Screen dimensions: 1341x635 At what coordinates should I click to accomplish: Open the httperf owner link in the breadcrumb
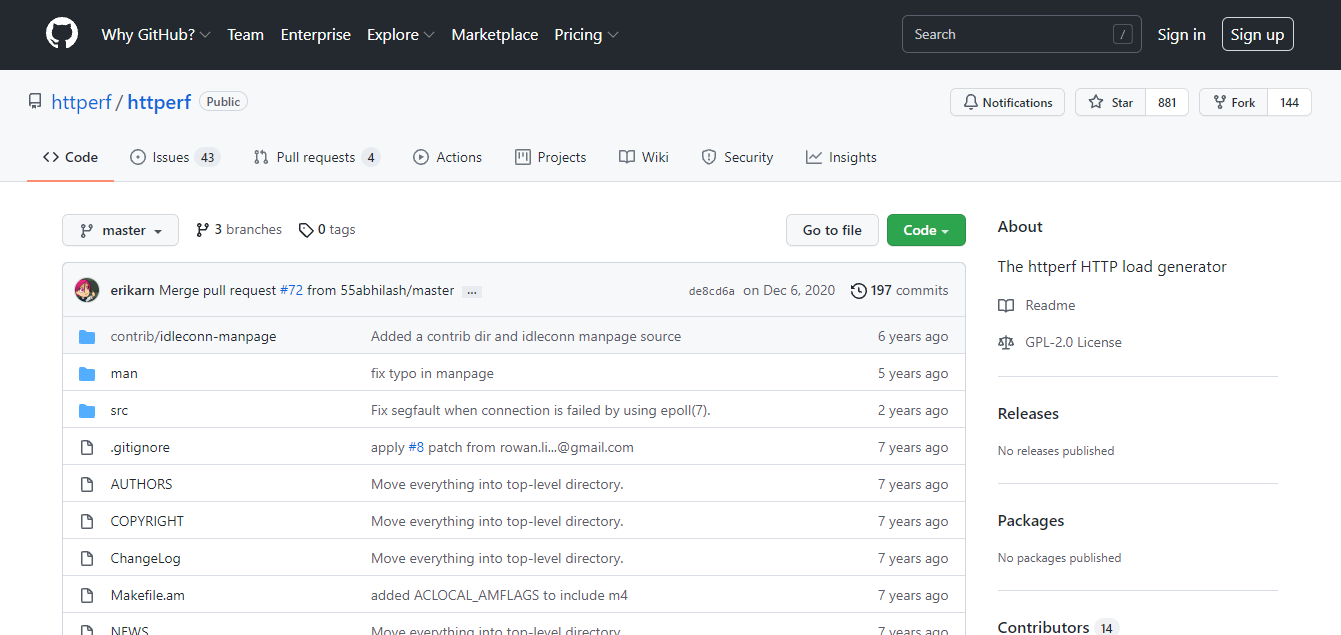click(82, 102)
